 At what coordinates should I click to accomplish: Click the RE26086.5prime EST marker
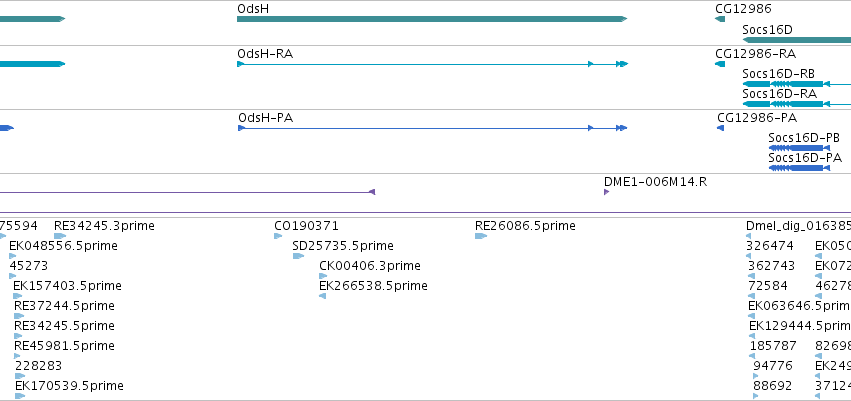pyautogui.click(x=480, y=236)
